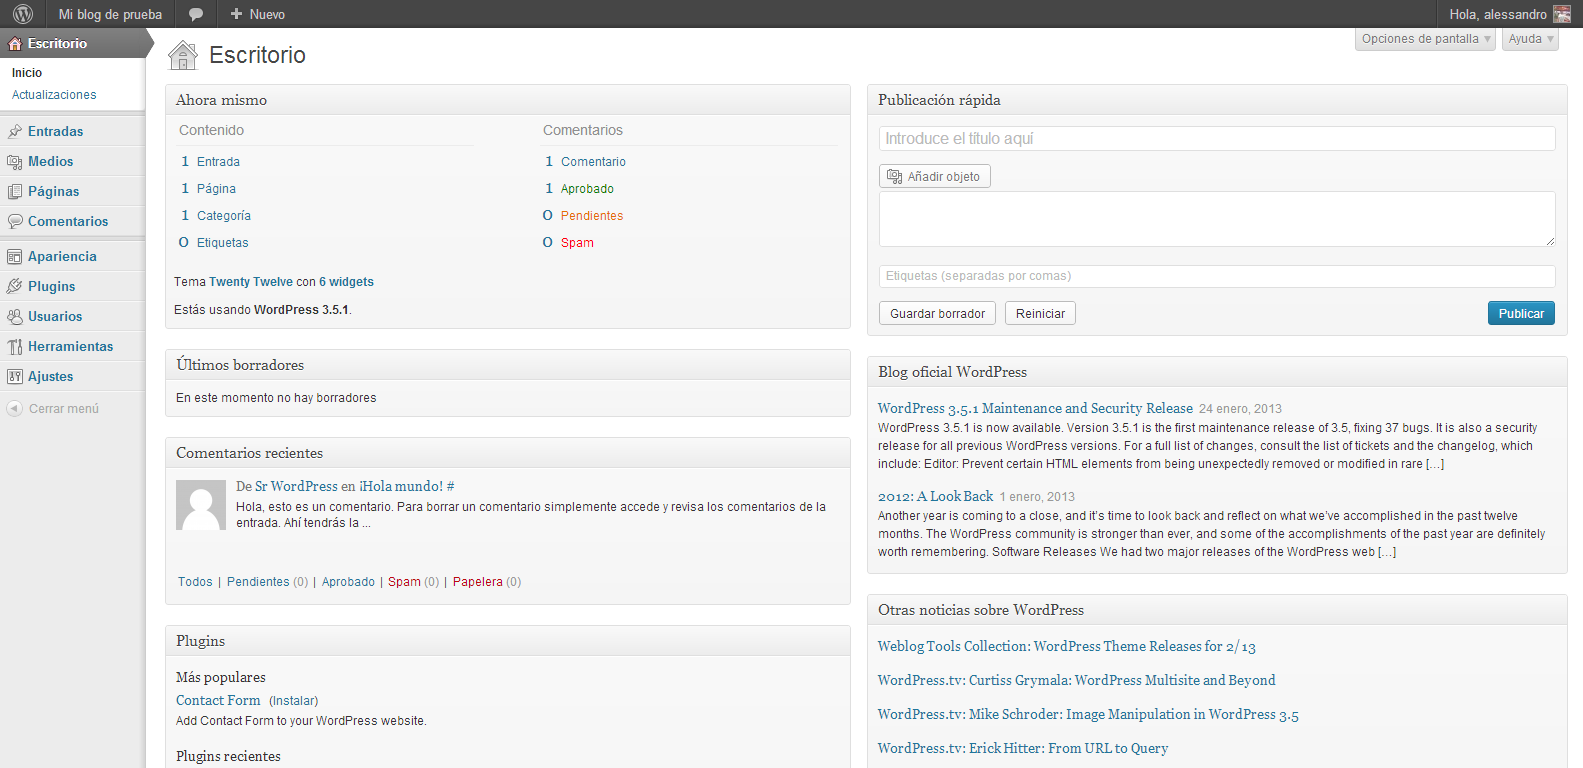This screenshot has width=1583, height=768.
Task: Open the comments bubble icon in admin bar
Action: [x=196, y=14]
